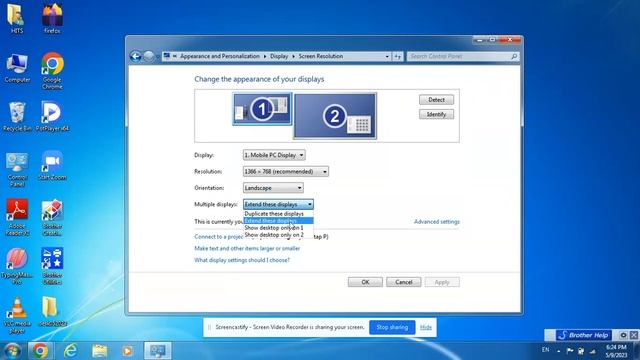This screenshot has height=360, width=640.
Task: Select monitor 1 thumbnail
Action: click(262, 109)
